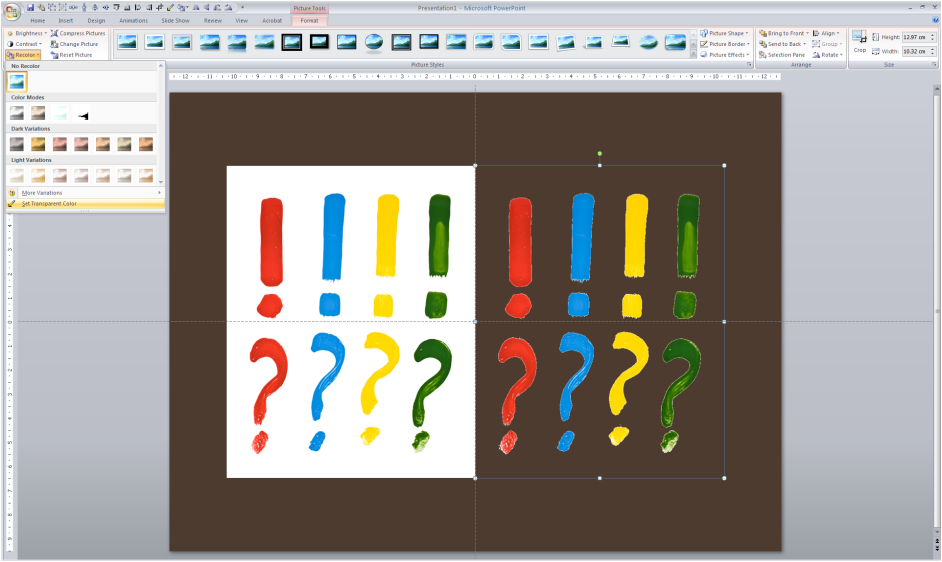This screenshot has height=562, width=942.
Task: Switch to the Design tab
Action: [x=96, y=20]
